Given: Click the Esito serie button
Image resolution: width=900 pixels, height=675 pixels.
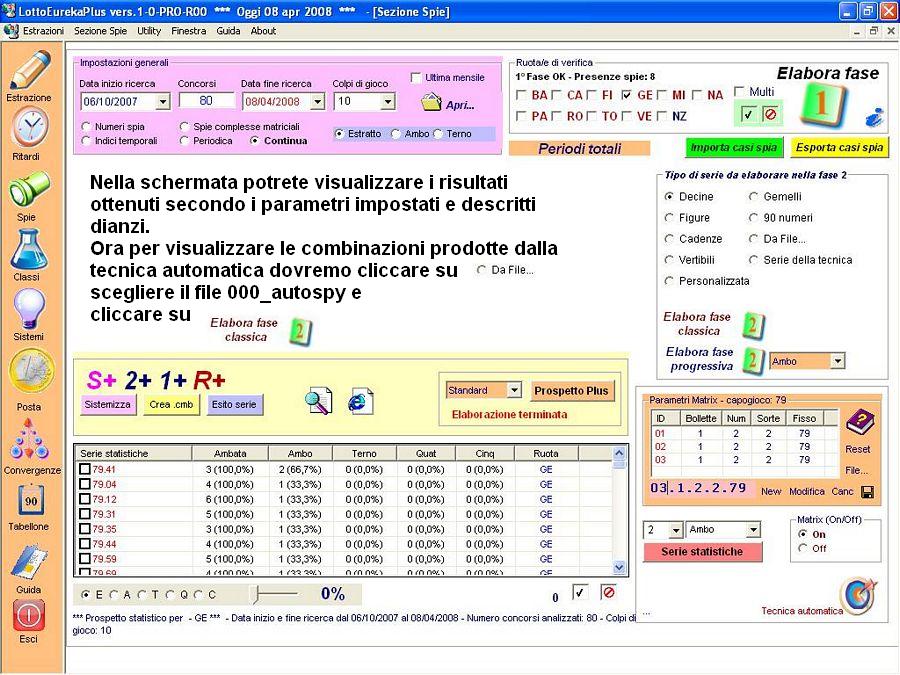Looking at the screenshot, I should pyautogui.click(x=234, y=405).
